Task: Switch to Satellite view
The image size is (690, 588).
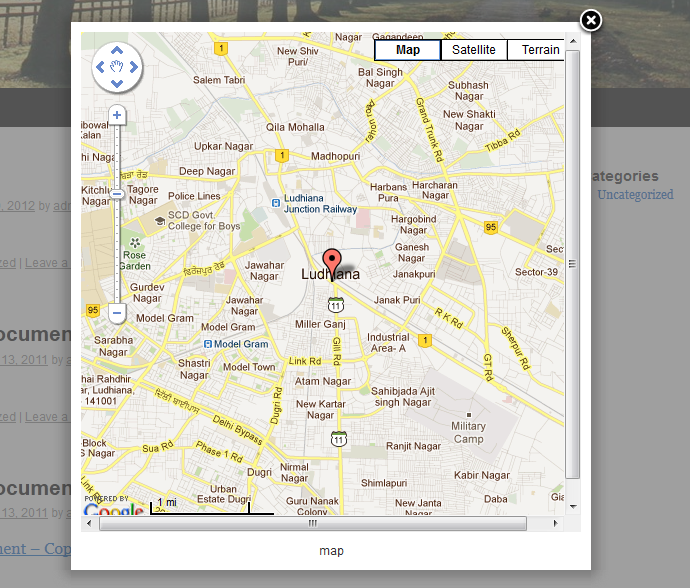Action: (473, 50)
